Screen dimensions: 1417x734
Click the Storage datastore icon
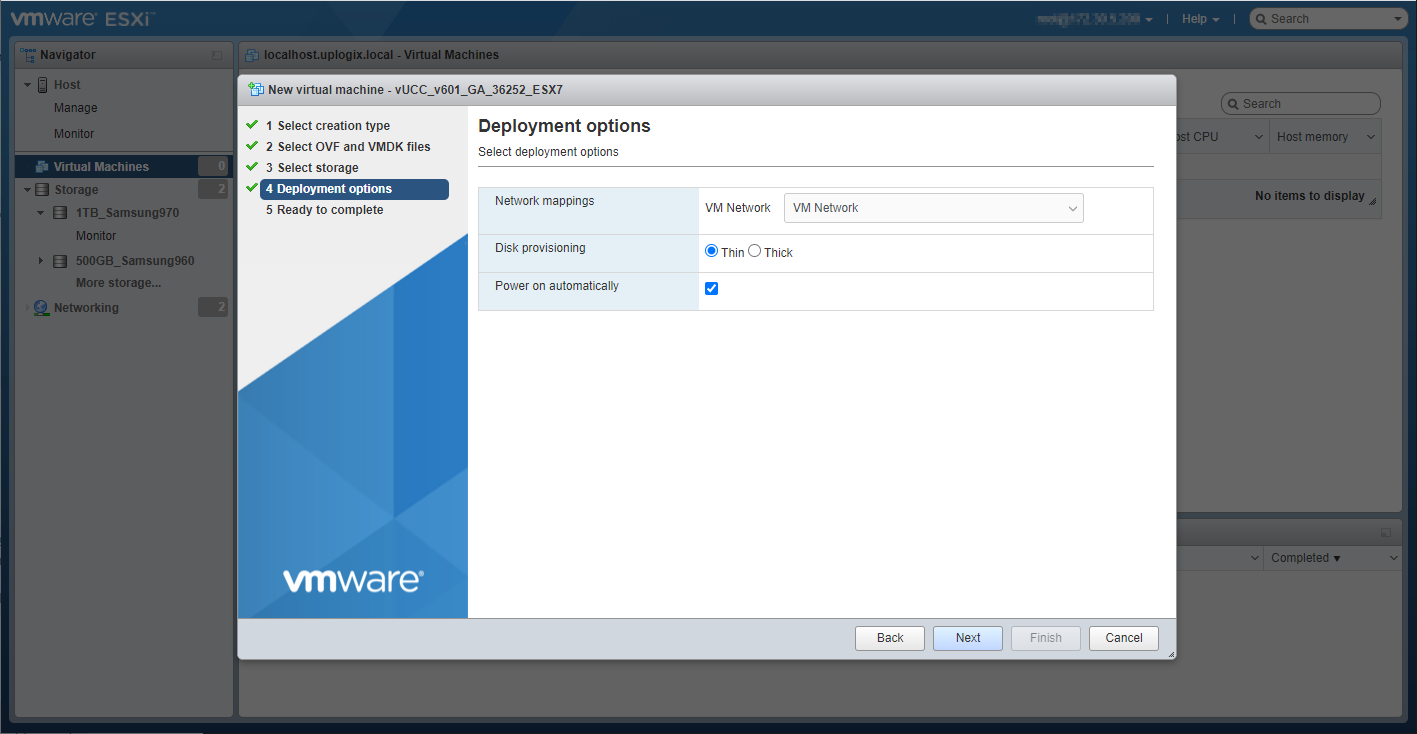click(x=42, y=190)
